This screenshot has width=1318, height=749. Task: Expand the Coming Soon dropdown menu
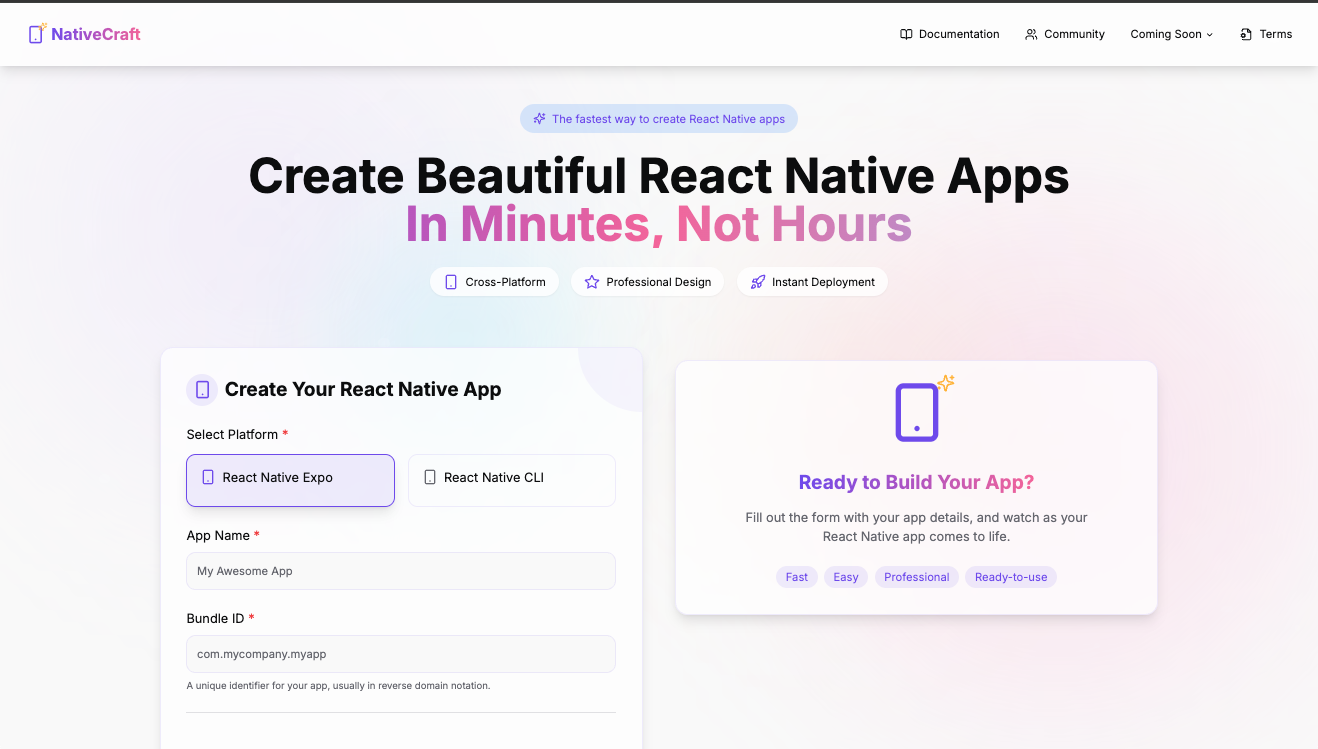1171,34
